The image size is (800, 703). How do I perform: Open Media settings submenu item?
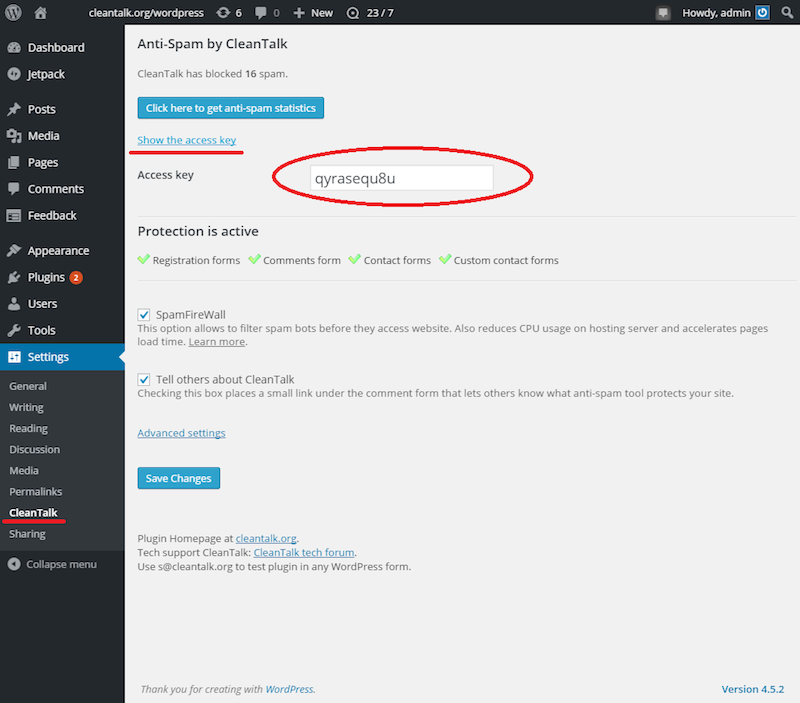click(x=24, y=470)
